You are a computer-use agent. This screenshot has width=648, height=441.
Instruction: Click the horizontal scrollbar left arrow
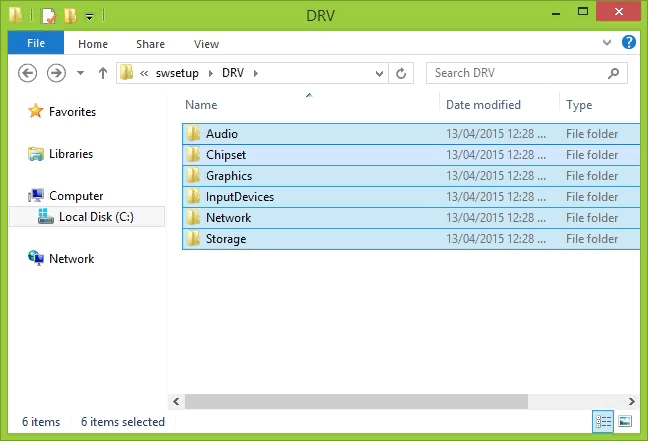point(176,401)
